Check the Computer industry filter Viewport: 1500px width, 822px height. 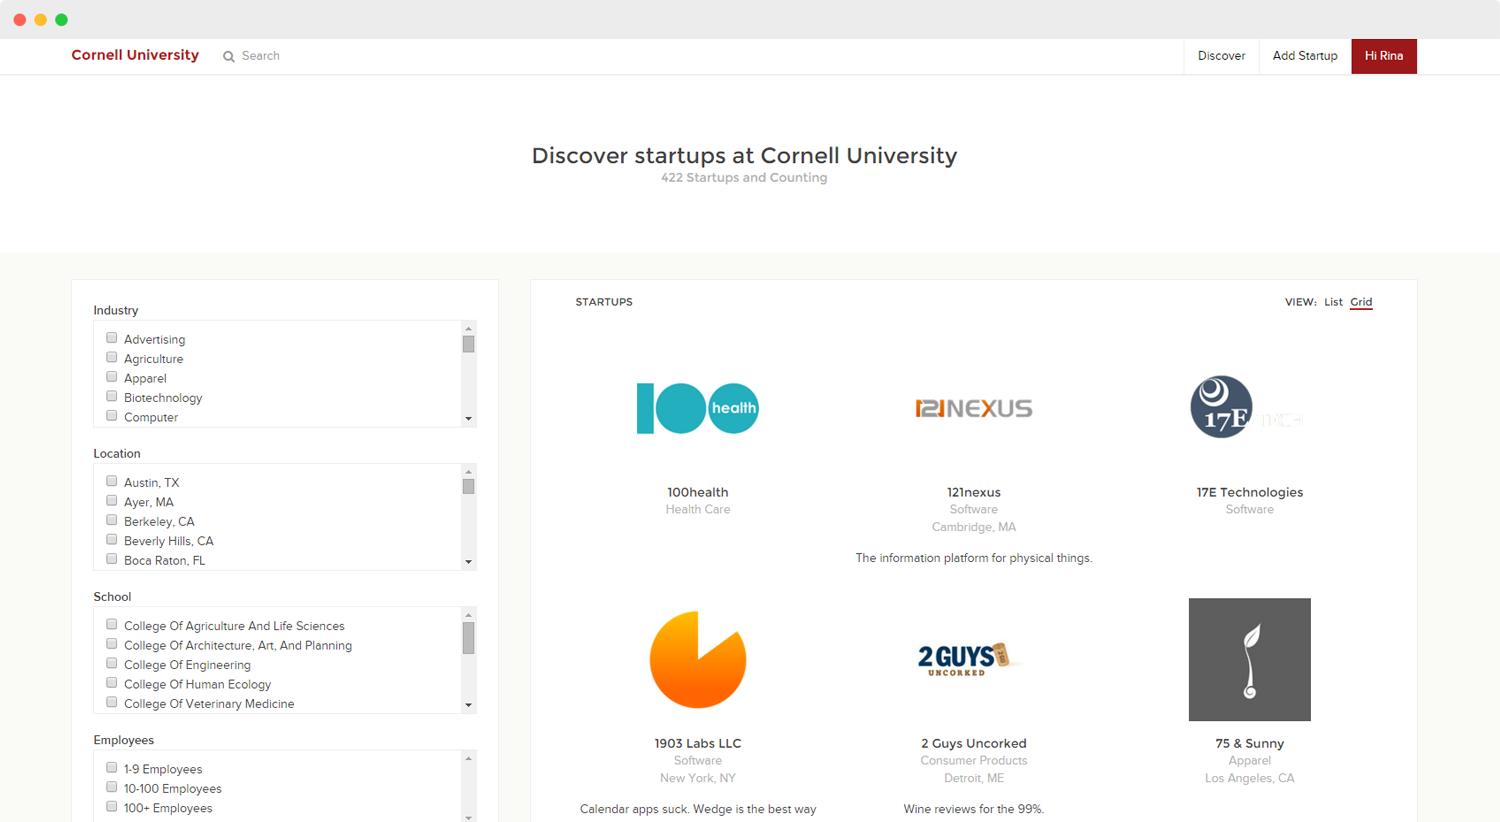112,416
